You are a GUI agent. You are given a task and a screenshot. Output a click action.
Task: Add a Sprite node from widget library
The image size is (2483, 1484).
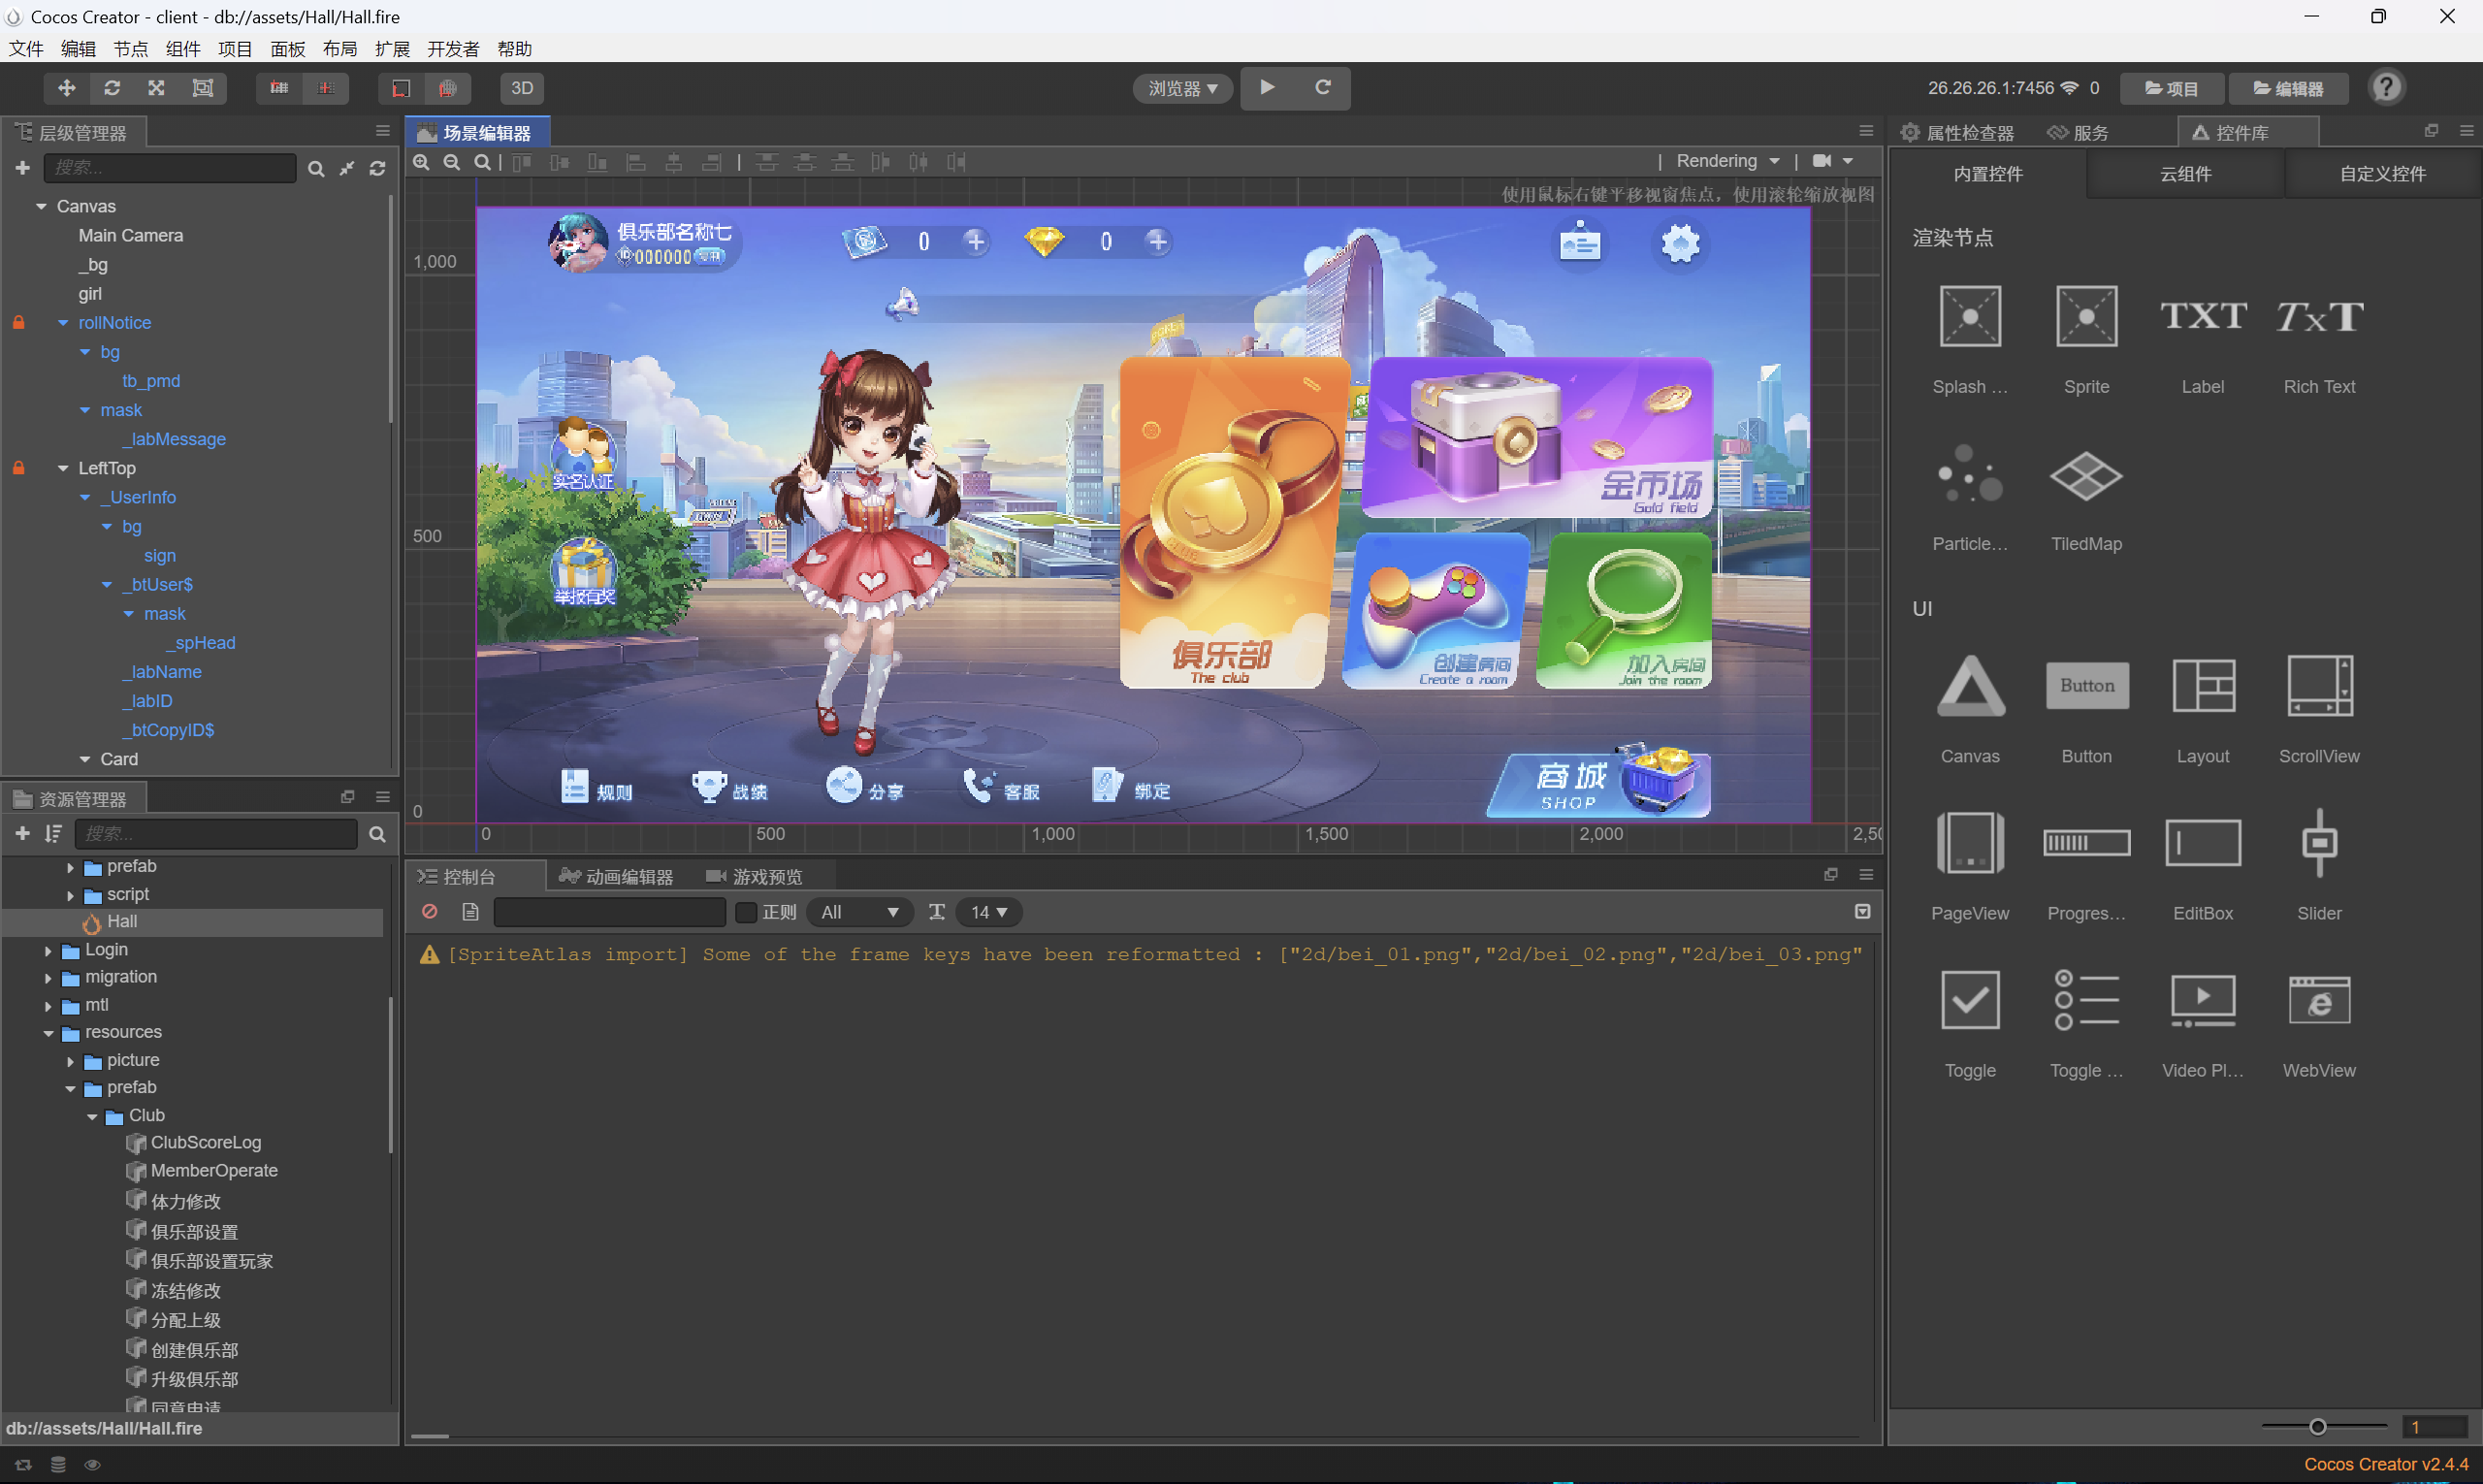pyautogui.click(x=2086, y=317)
